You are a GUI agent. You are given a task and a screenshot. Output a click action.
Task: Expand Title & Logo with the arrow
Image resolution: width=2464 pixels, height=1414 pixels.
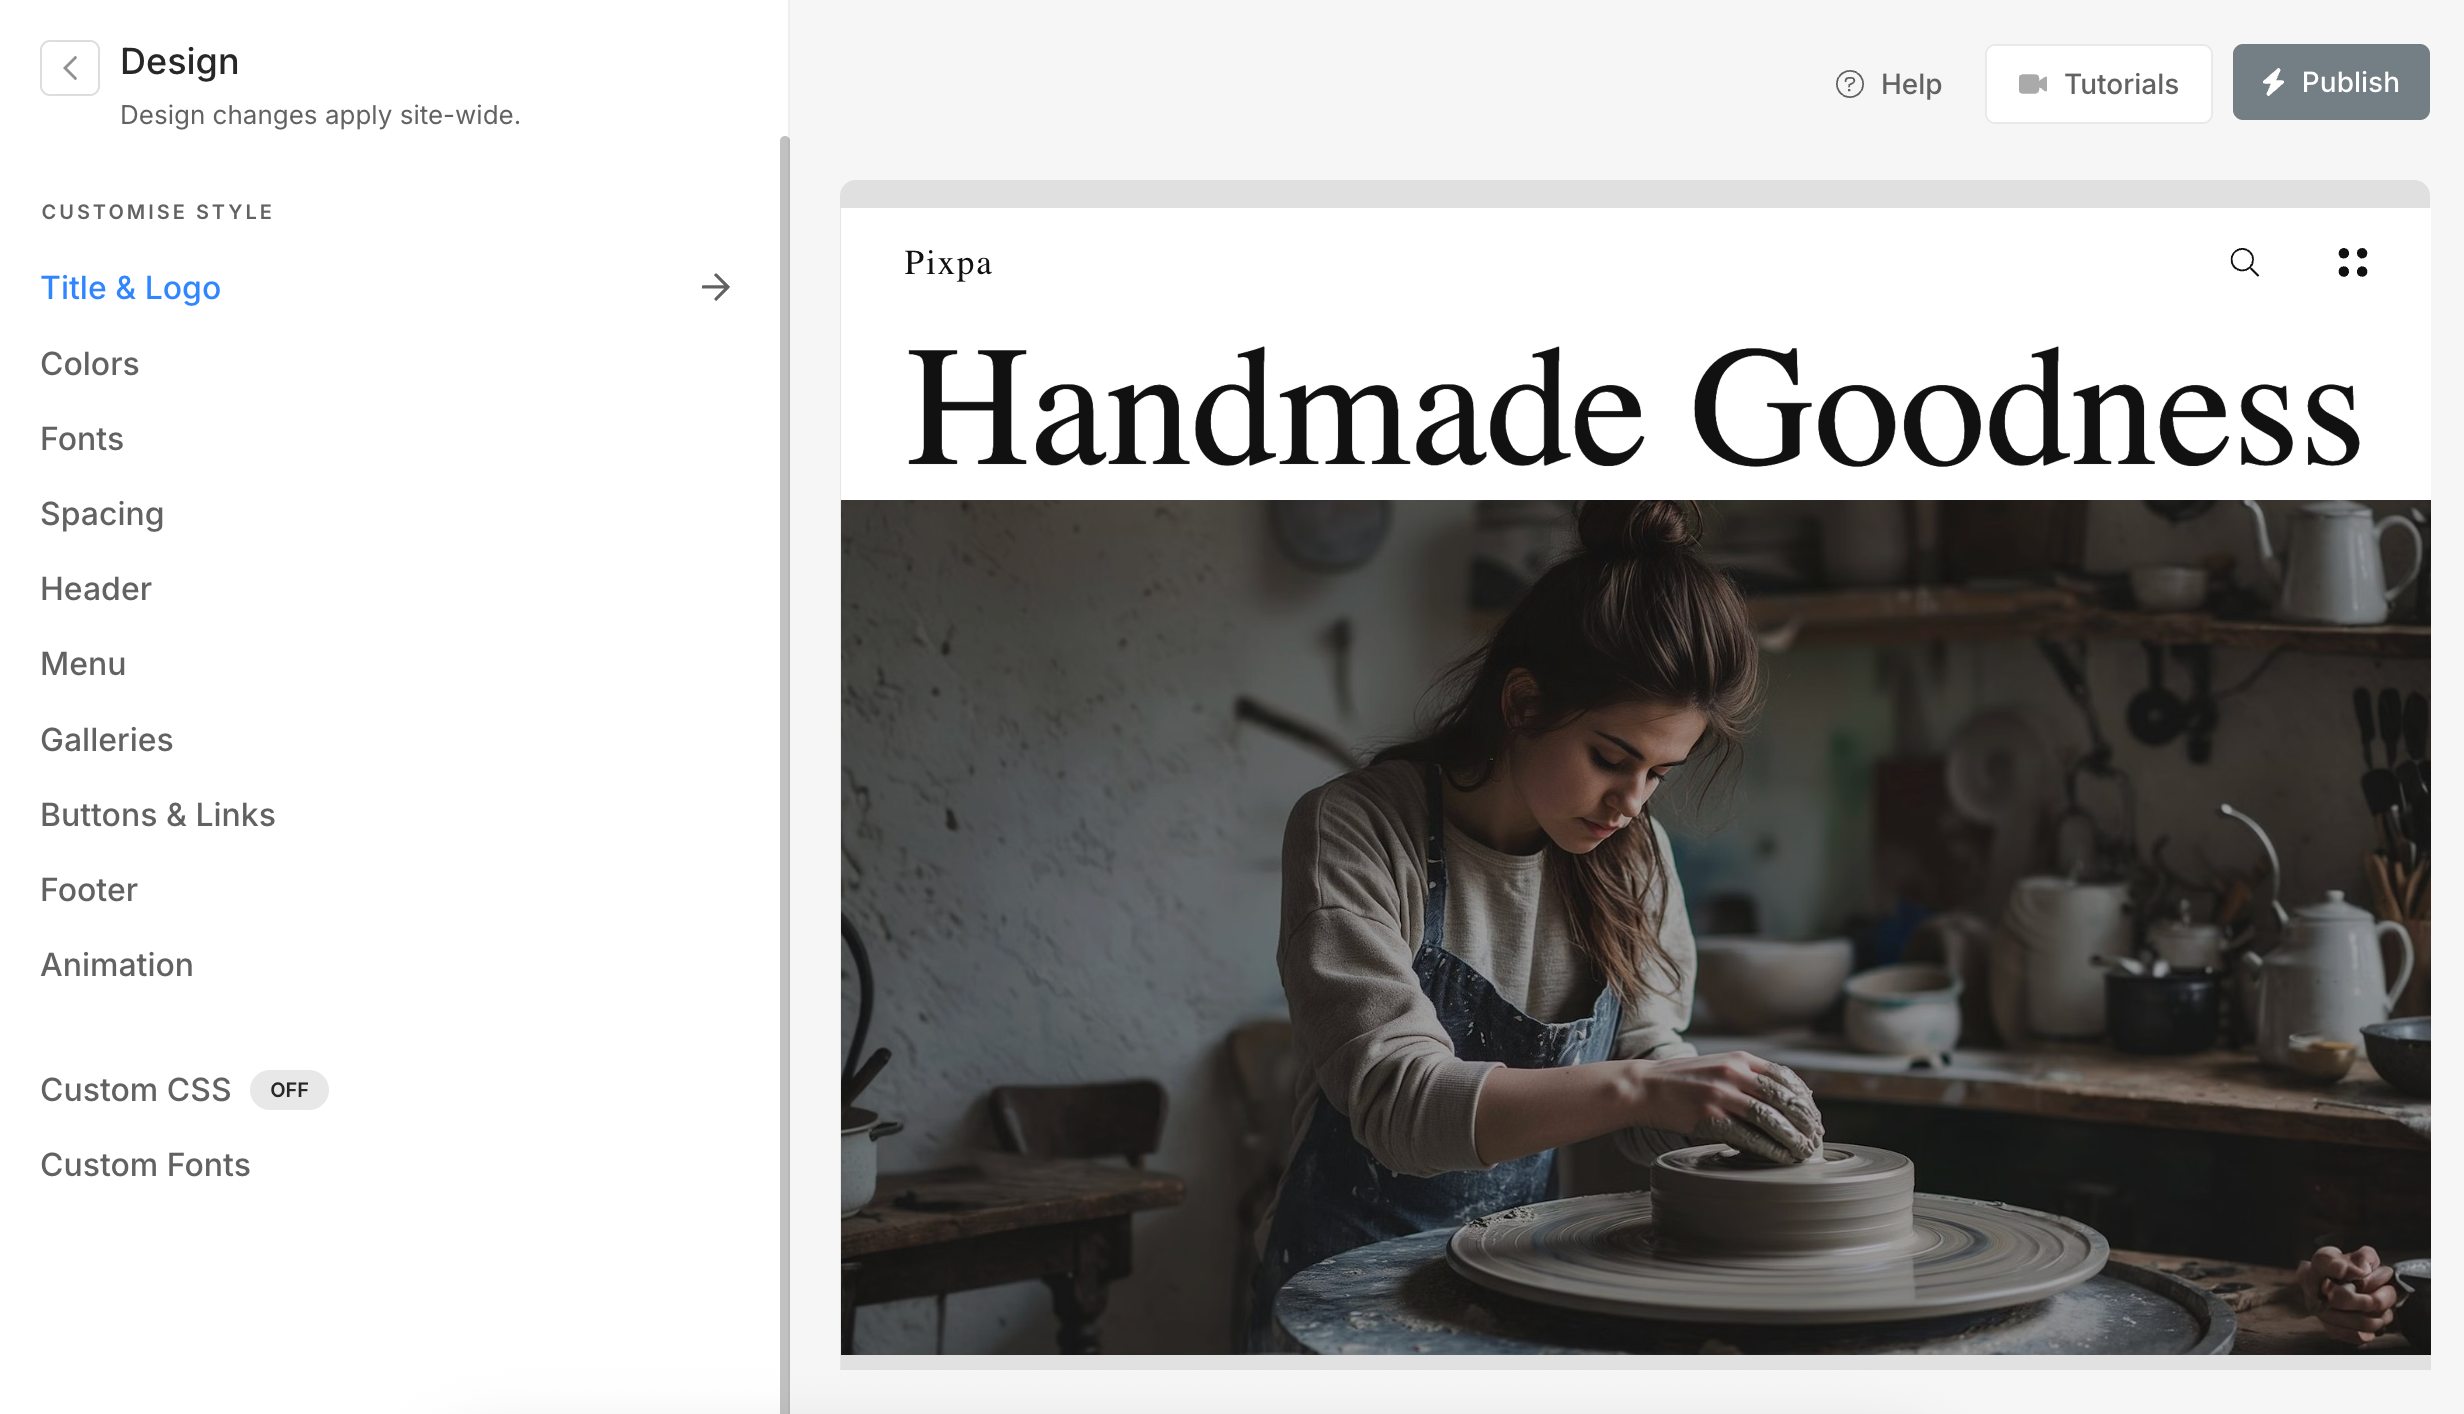coord(716,288)
